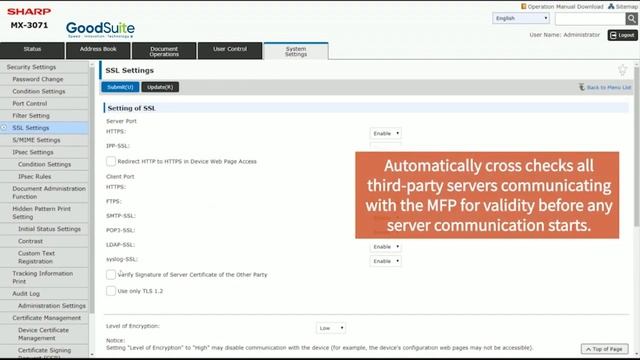Click the GoodSuite logo
Image resolution: width=640 pixels, height=360 pixels.
(100, 29)
